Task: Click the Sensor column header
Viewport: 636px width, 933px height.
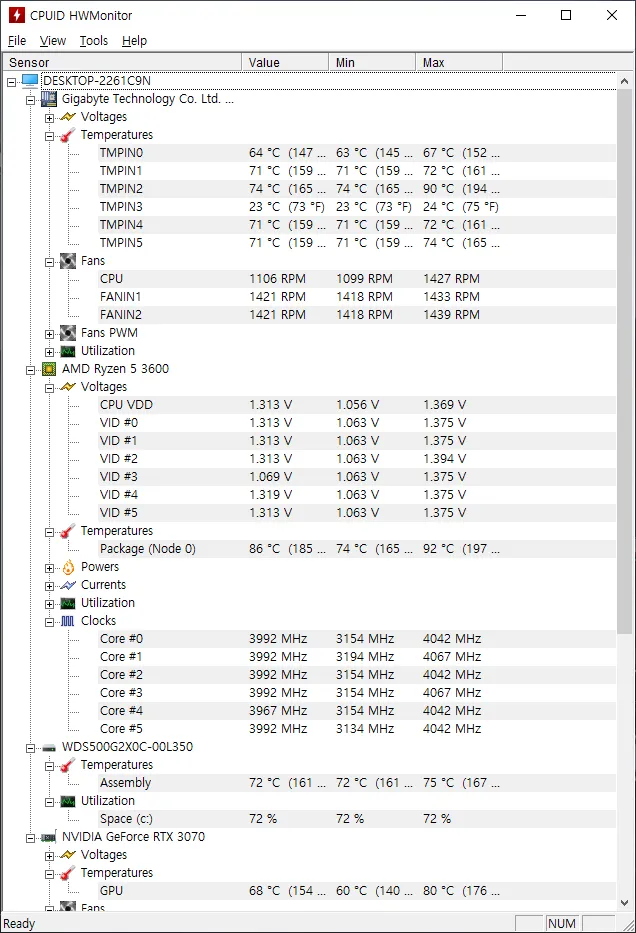Action: tap(122, 62)
